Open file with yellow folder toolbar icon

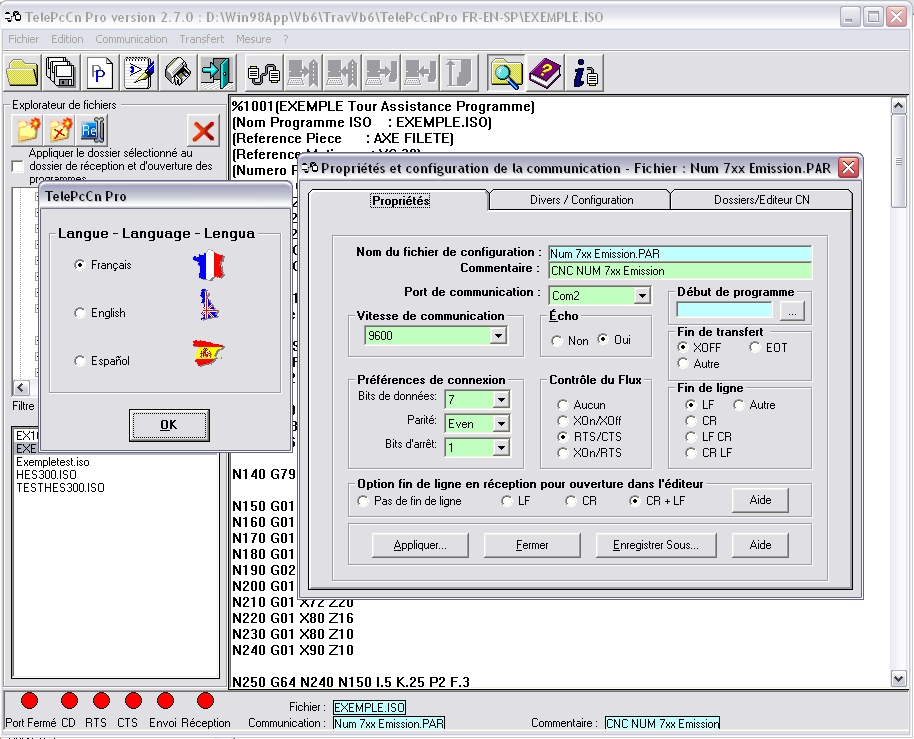coord(22,73)
